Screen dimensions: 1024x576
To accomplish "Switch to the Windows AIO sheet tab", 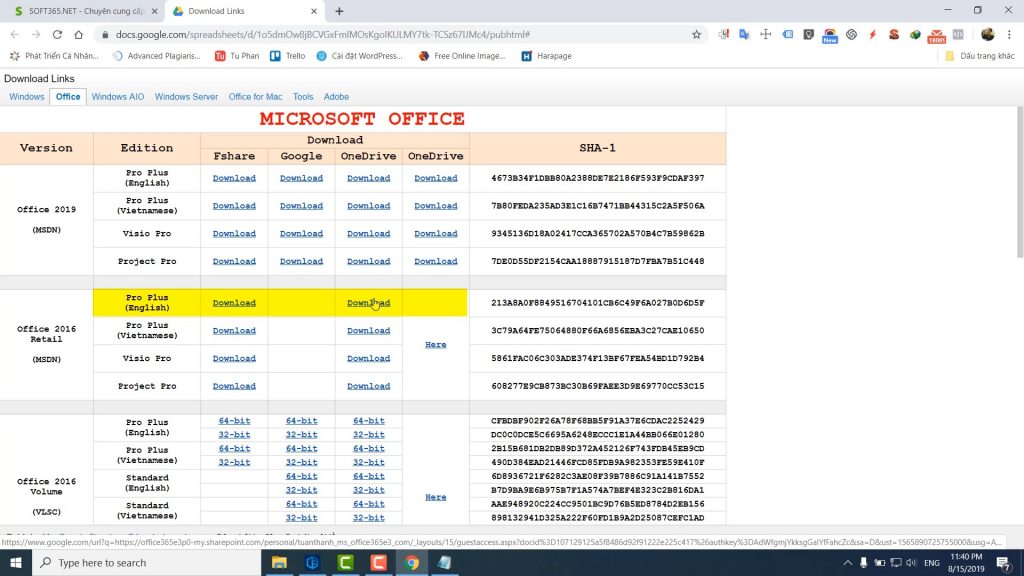I will click(x=118, y=97).
